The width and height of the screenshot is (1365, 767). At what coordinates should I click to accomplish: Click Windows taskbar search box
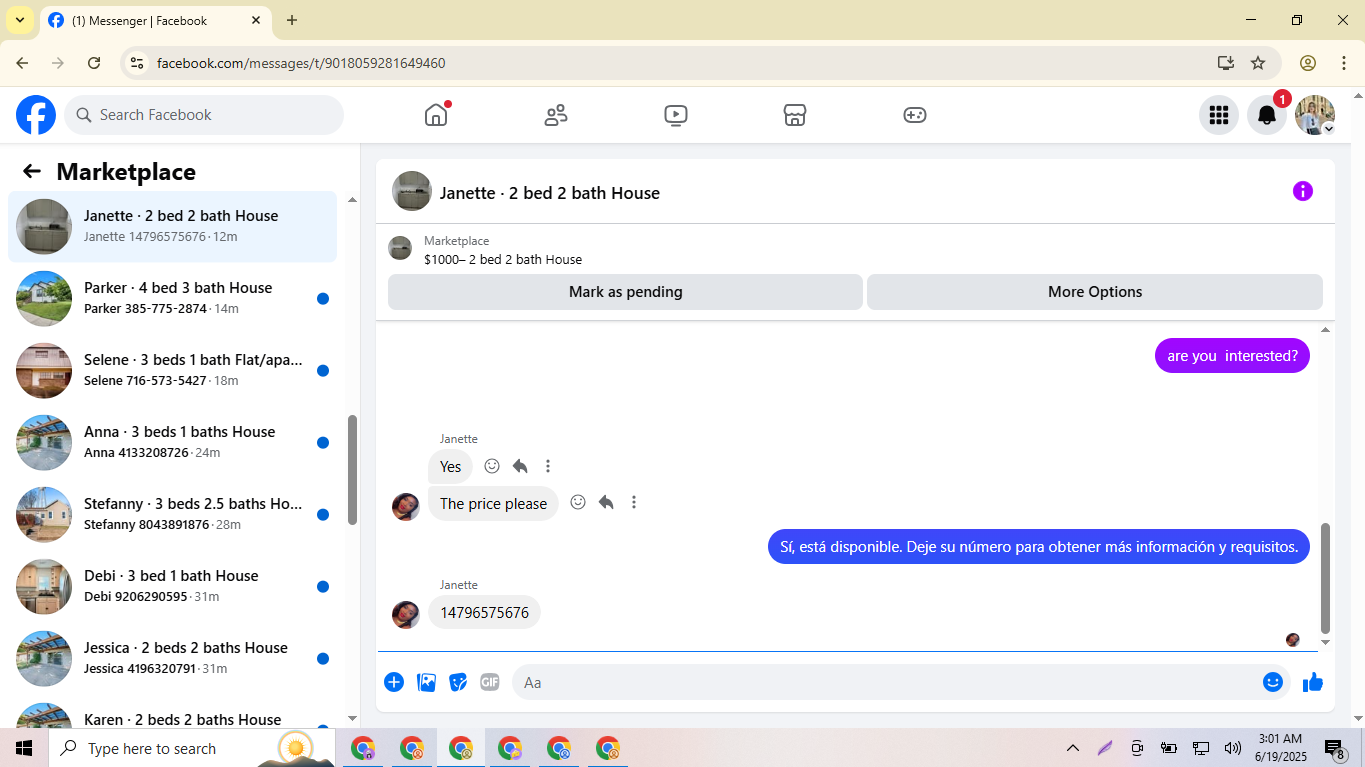pyautogui.click(x=192, y=748)
